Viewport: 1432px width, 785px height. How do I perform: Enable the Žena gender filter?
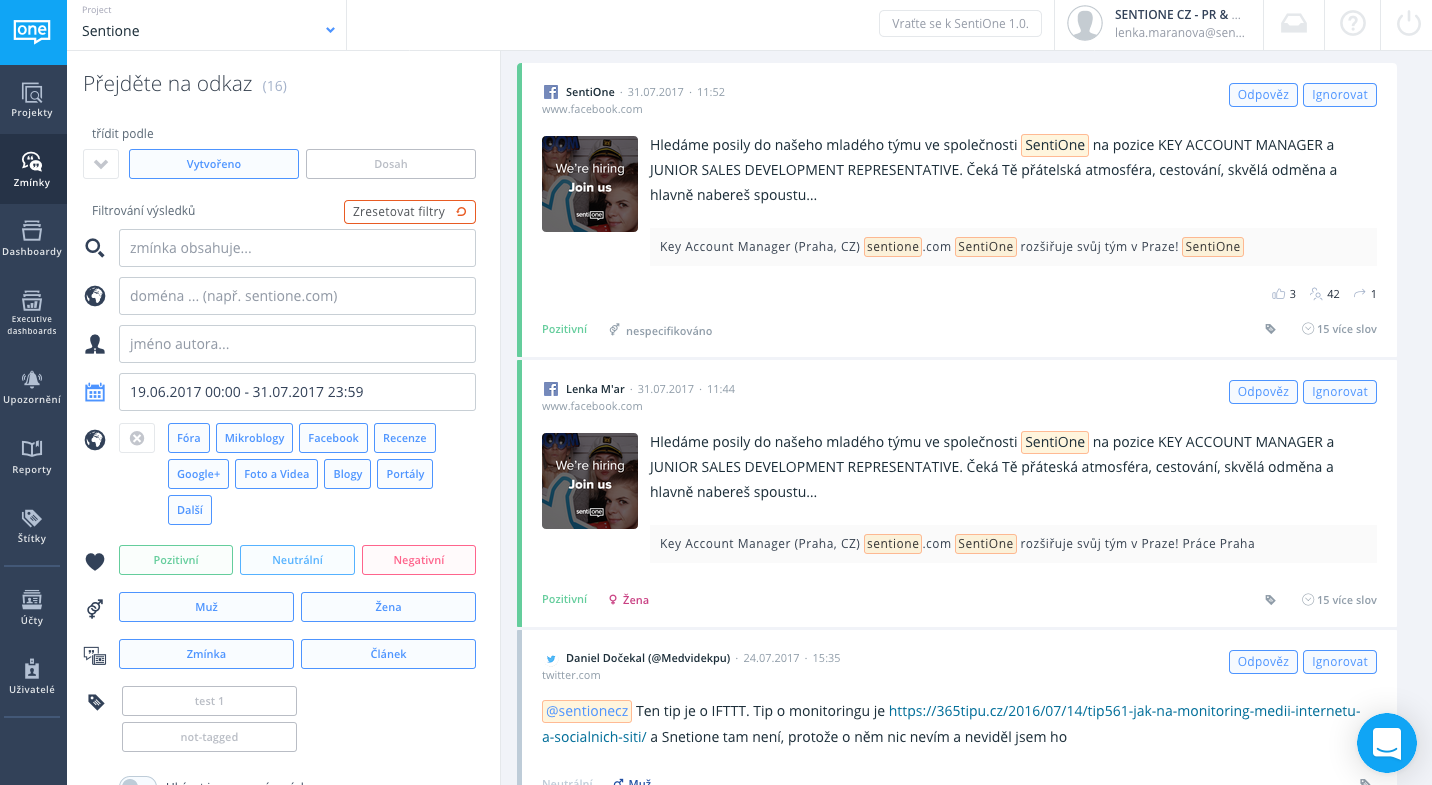point(388,607)
